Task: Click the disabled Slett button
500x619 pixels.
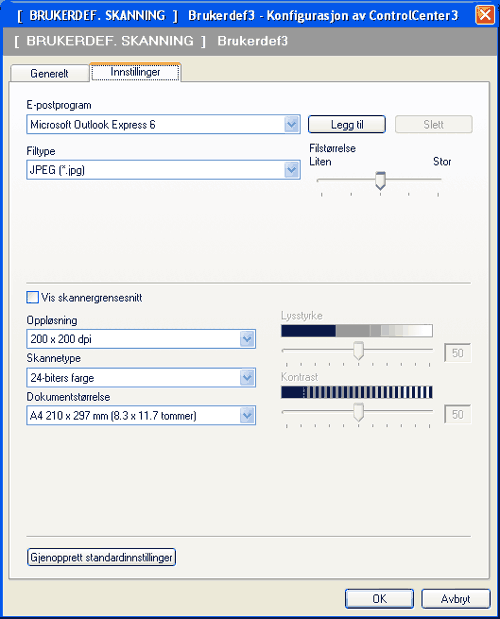Action: pyautogui.click(x=434, y=124)
